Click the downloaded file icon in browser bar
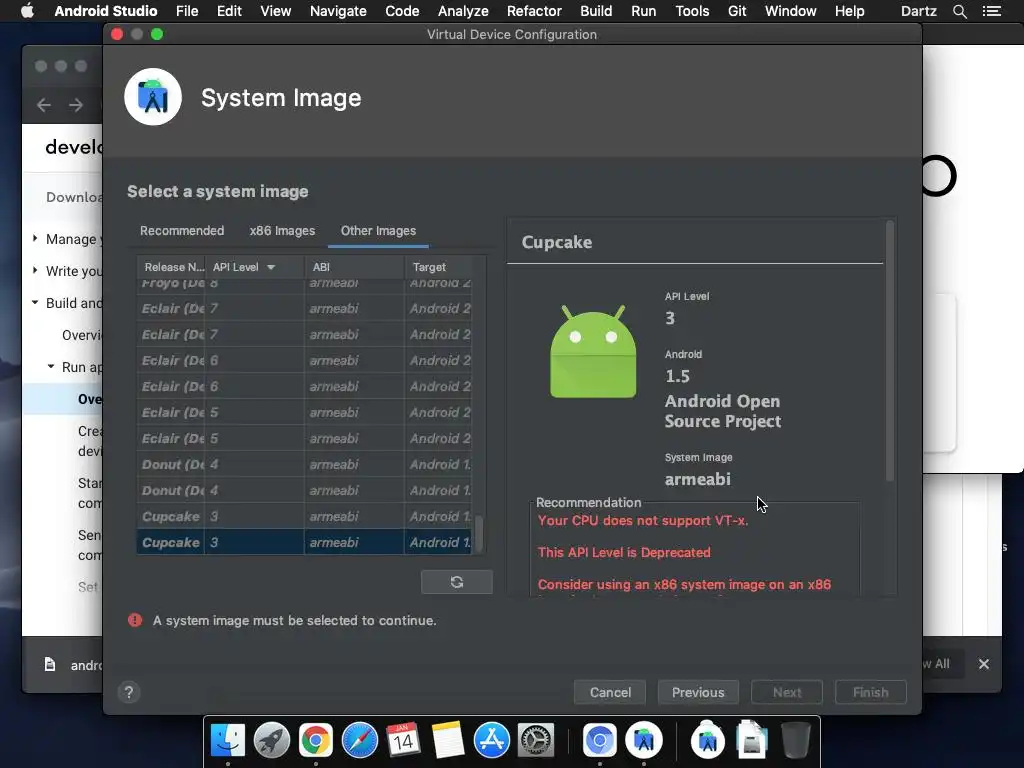Viewport: 1024px width, 768px height. 50,665
